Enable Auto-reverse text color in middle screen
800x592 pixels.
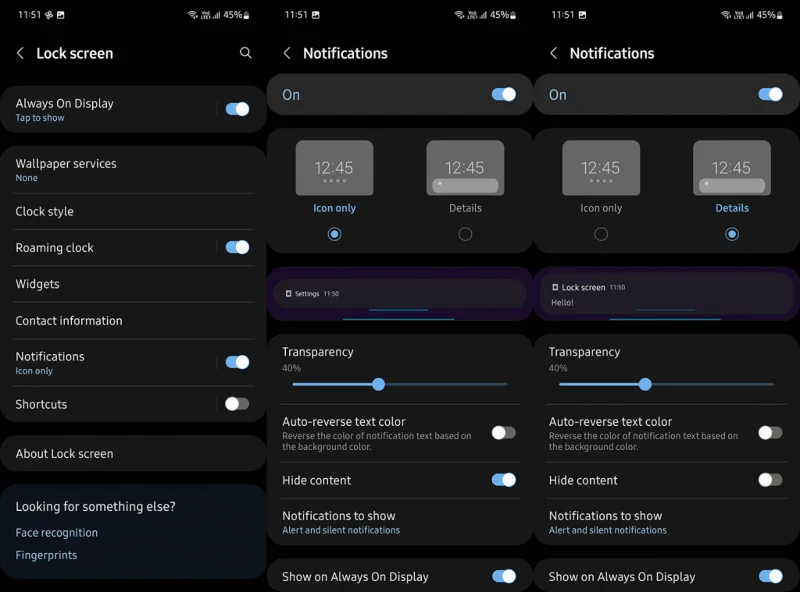pos(504,433)
